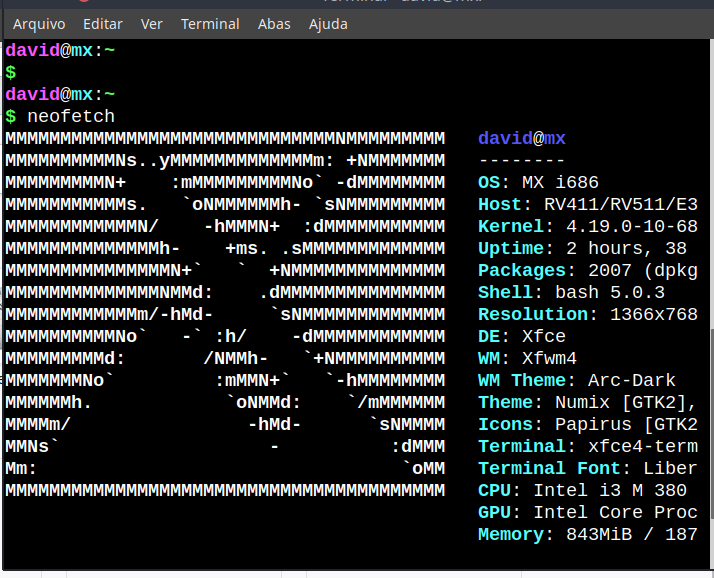Viewport: 714px width, 578px height.
Task: Click the 'Resolution: 1366x768' line
Action: 588,315
